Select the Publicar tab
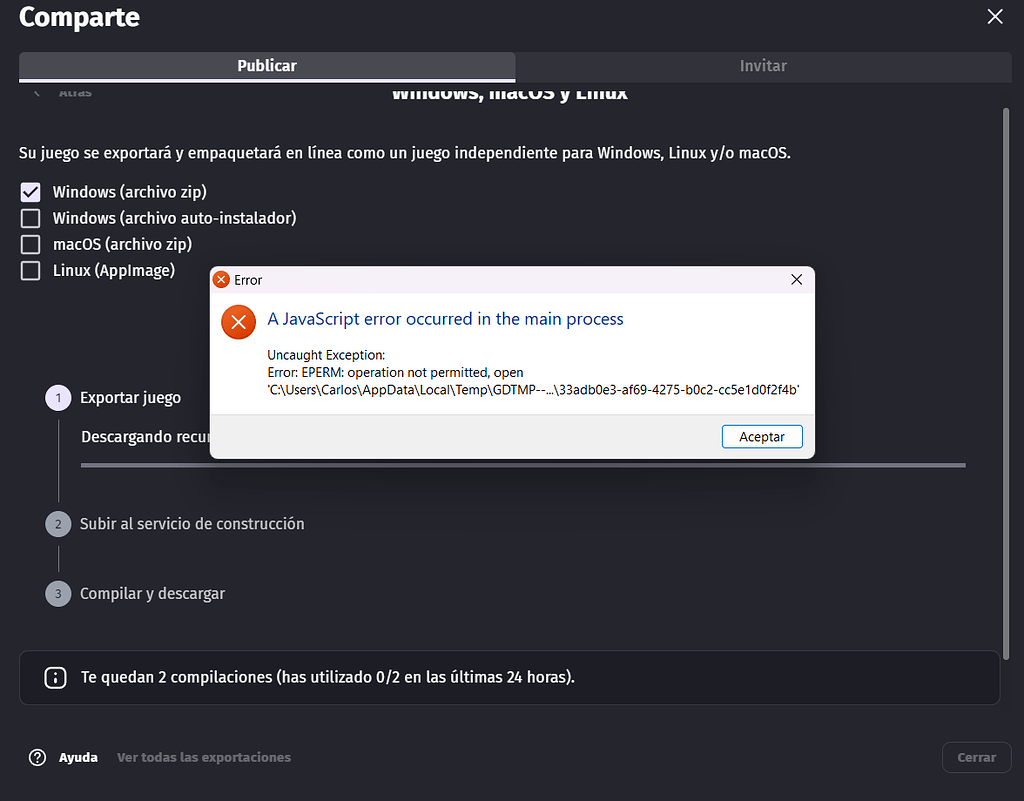The image size is (1024, 801). [x=266, y=66]
